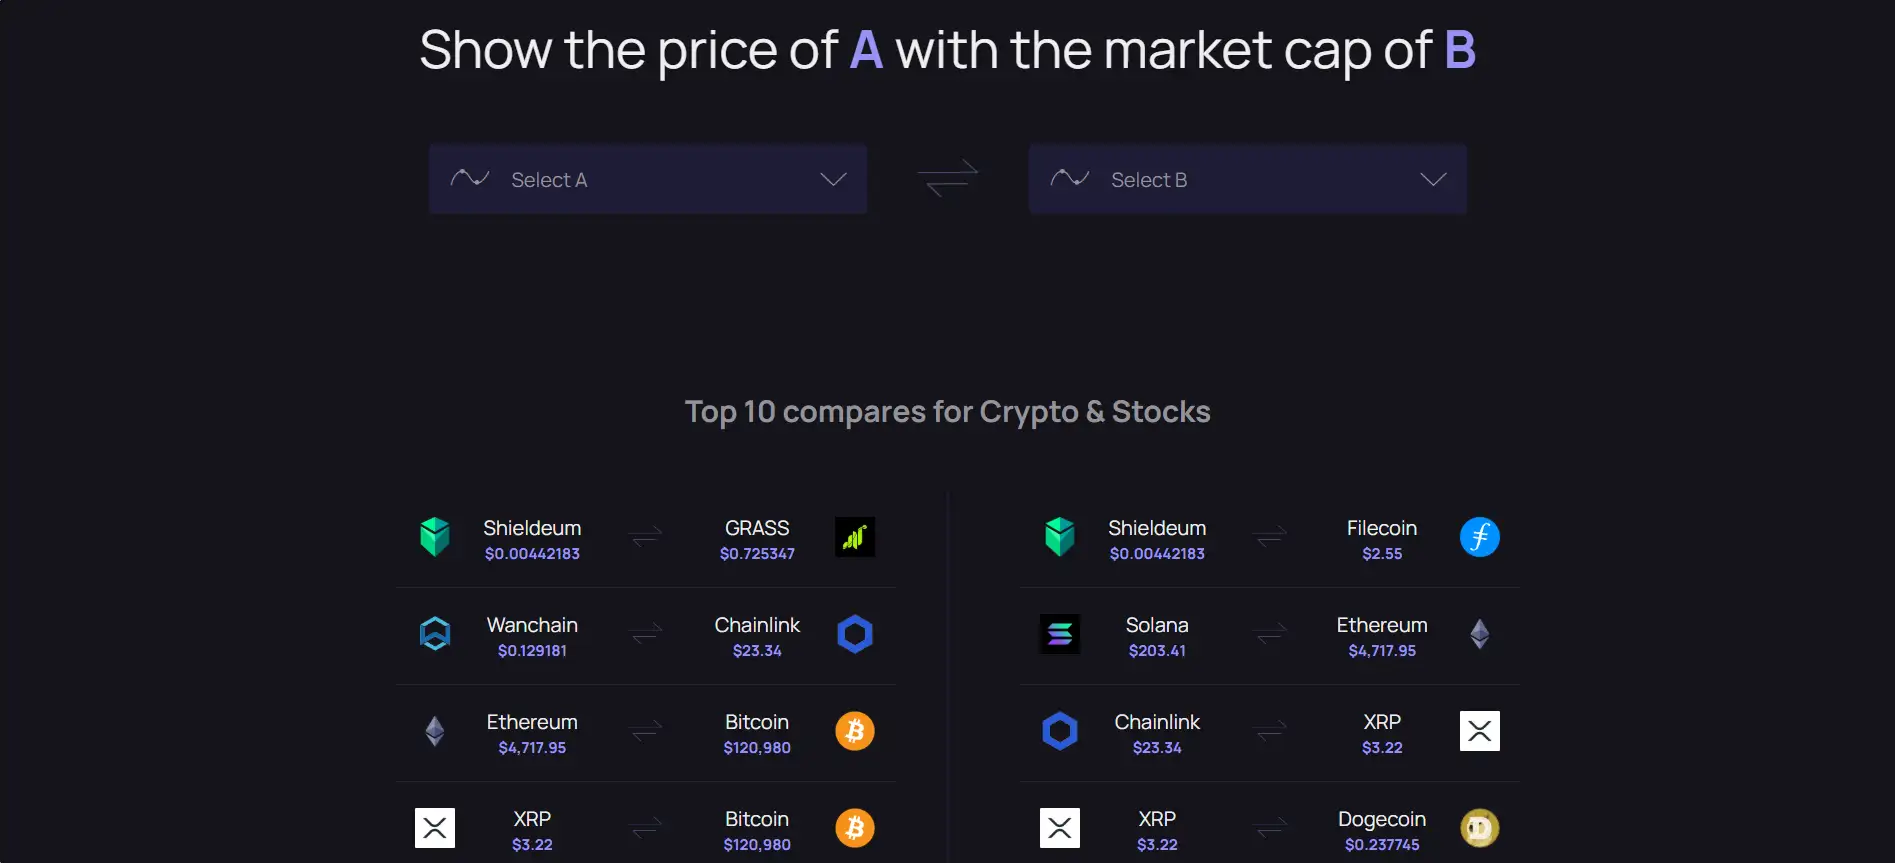Click the Dogecoin logo icon
The width and height of the screenshot is (1895, 863).
pos(1479,828)
